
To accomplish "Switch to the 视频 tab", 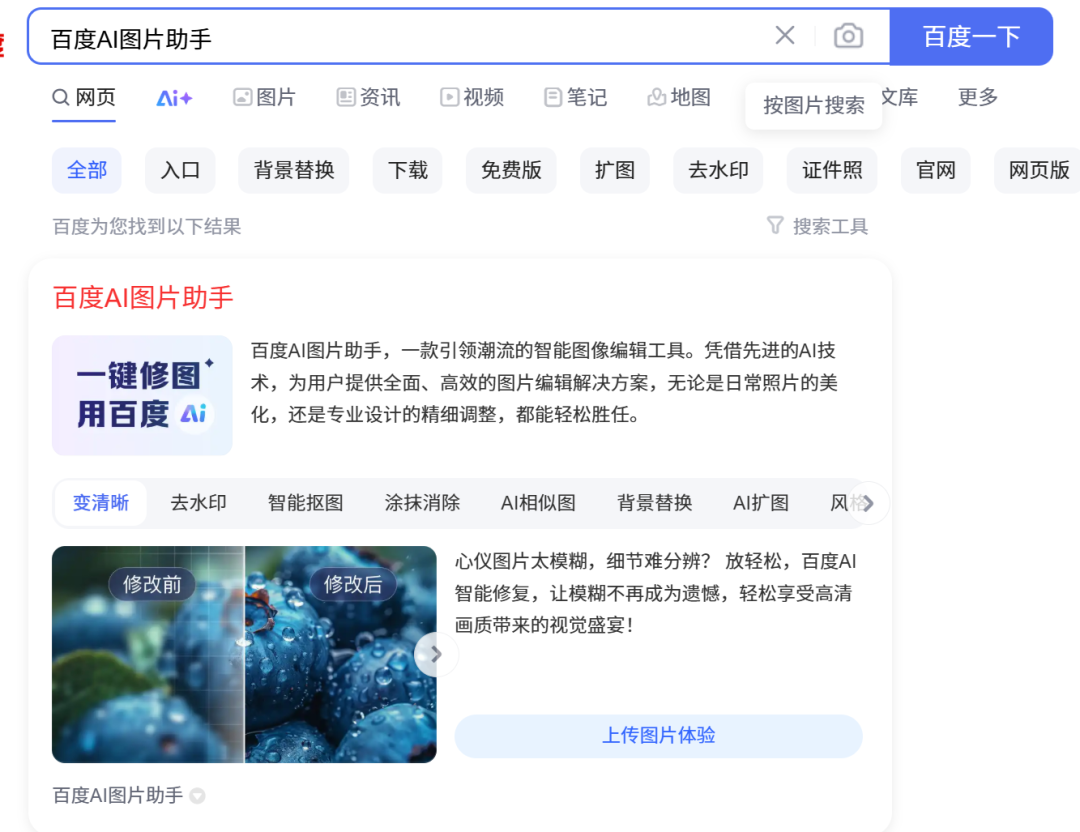I will (472, 97).
